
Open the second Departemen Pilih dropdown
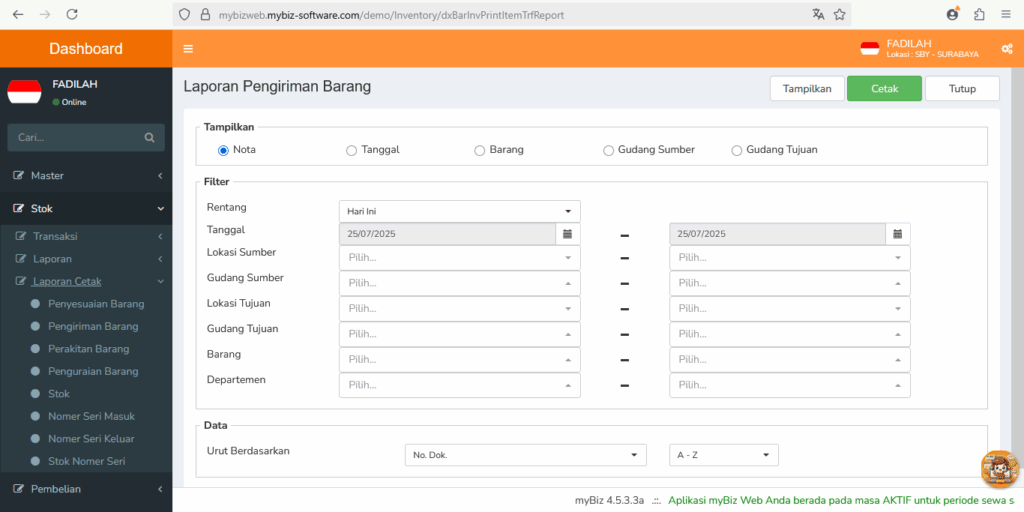[x=790, y=385]
